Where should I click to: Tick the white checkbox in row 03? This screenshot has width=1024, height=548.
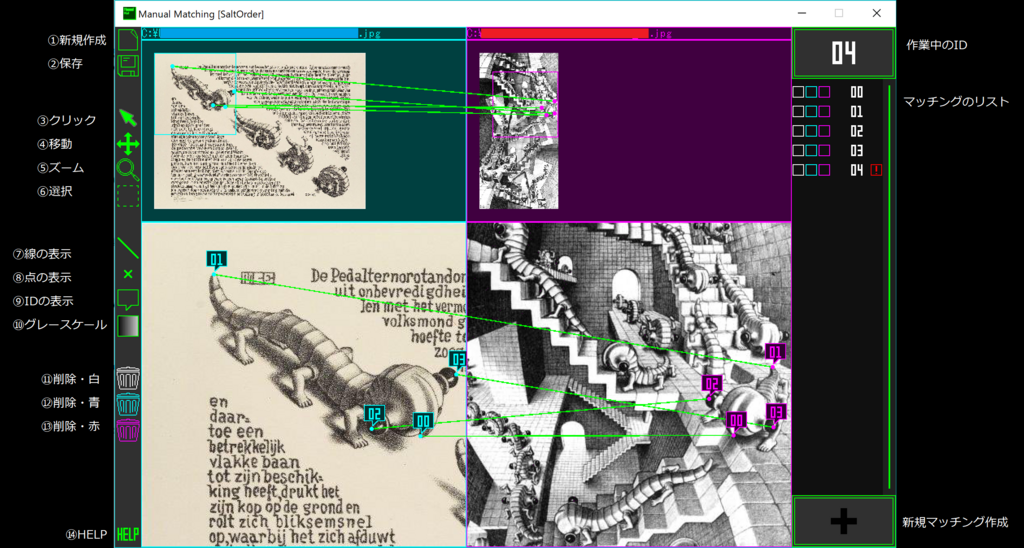click(798, 150)
